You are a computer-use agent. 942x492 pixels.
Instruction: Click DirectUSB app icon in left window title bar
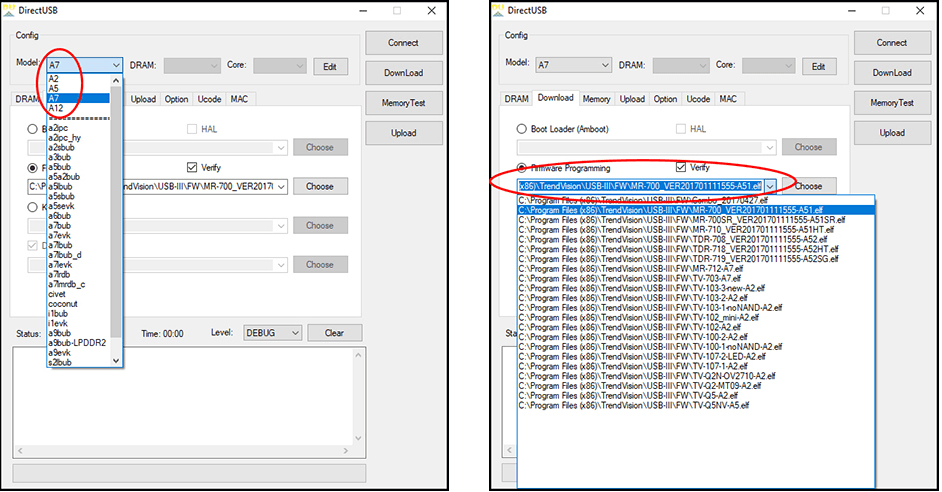(x=12, y=10)
